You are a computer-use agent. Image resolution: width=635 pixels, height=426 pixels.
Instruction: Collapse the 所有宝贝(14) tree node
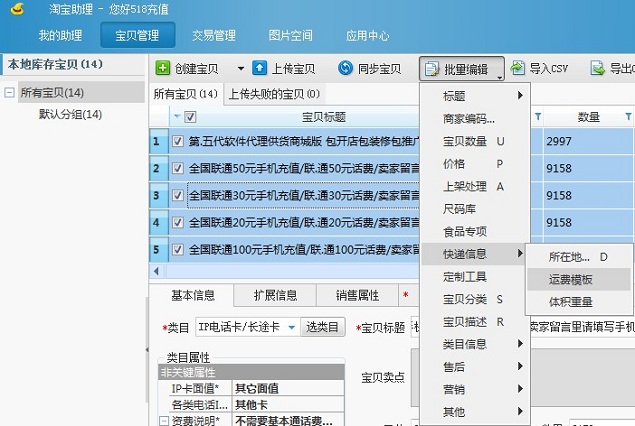click(10, 93)
